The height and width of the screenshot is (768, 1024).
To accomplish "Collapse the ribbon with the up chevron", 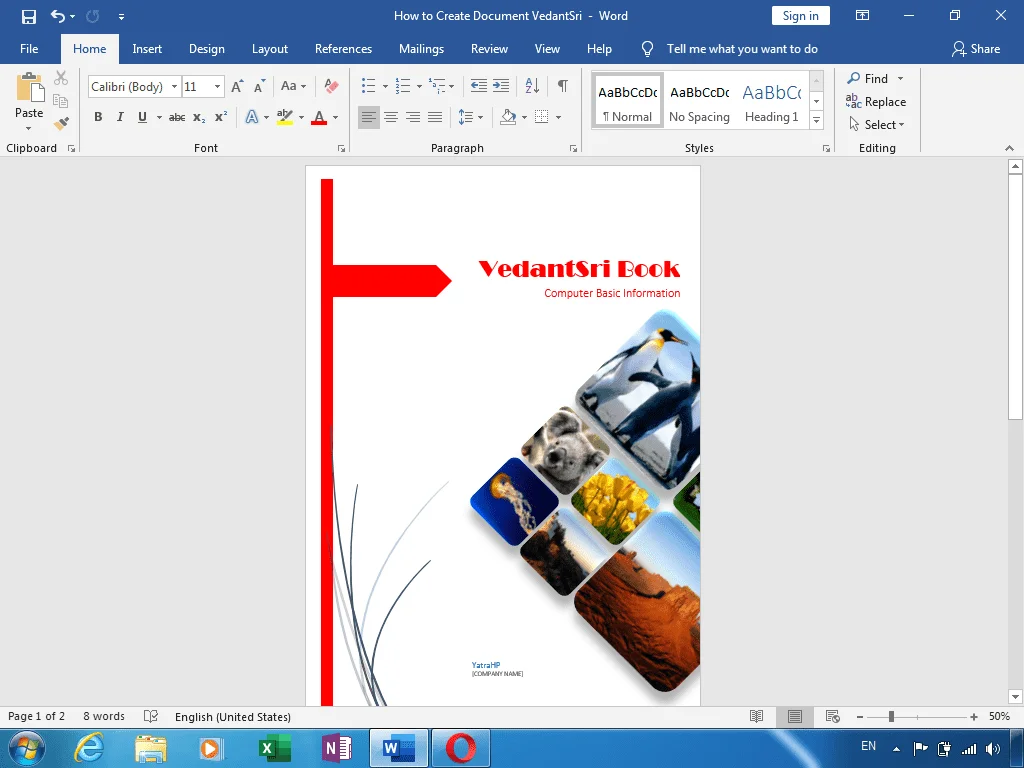I will [x=1010, y=148].
